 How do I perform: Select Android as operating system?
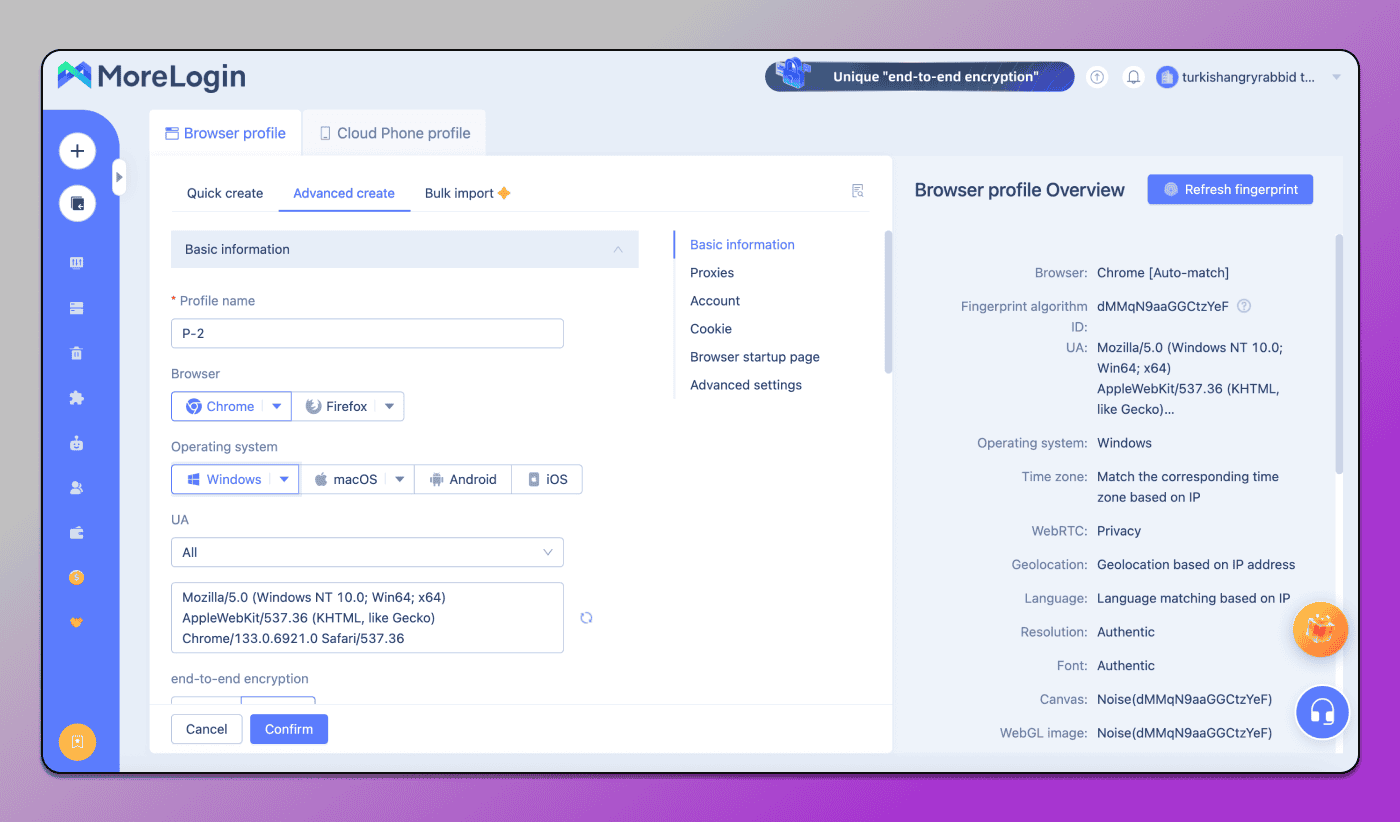tap(463, 480)
